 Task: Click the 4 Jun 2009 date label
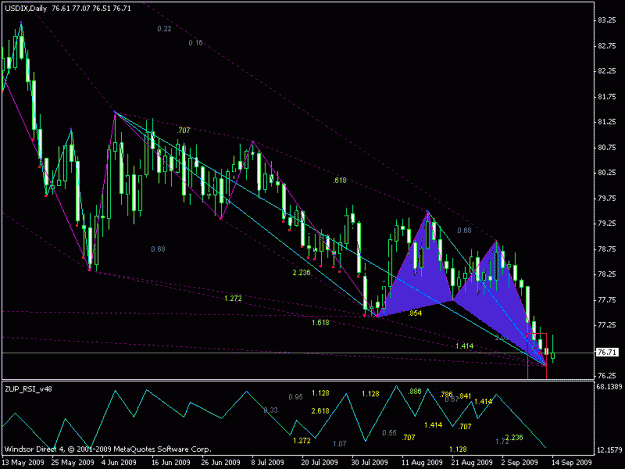(119, 462)
